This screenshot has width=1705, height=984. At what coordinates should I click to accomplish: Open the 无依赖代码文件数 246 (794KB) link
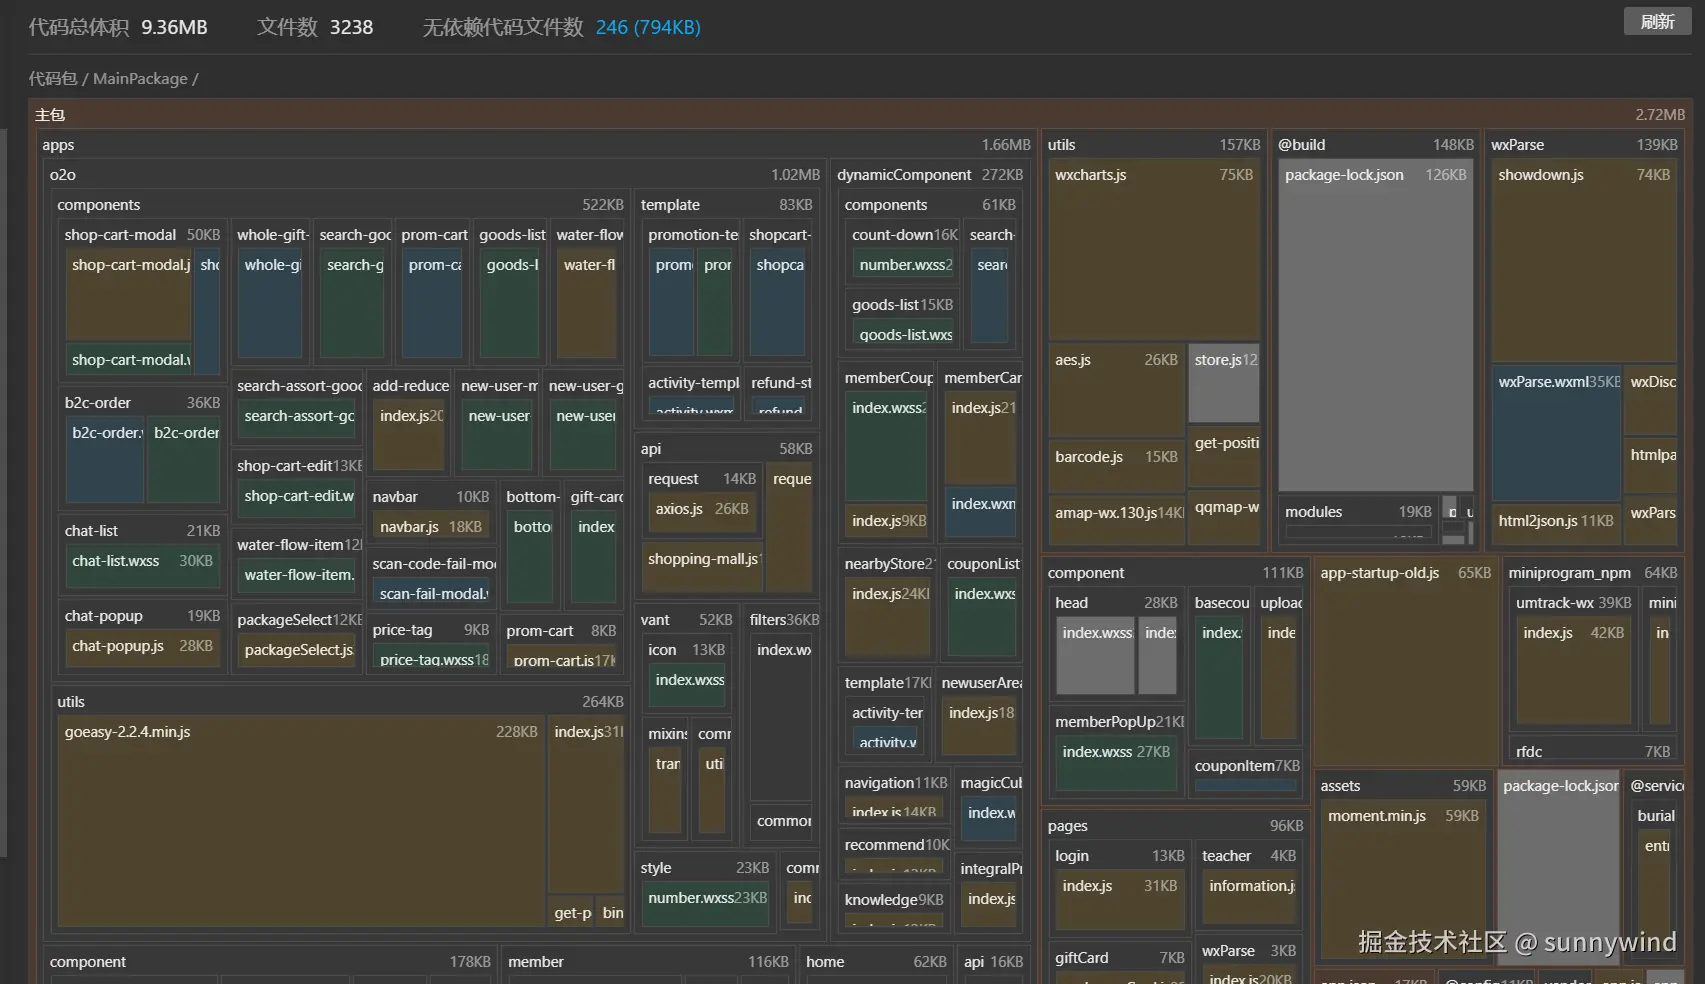point(647,27)
